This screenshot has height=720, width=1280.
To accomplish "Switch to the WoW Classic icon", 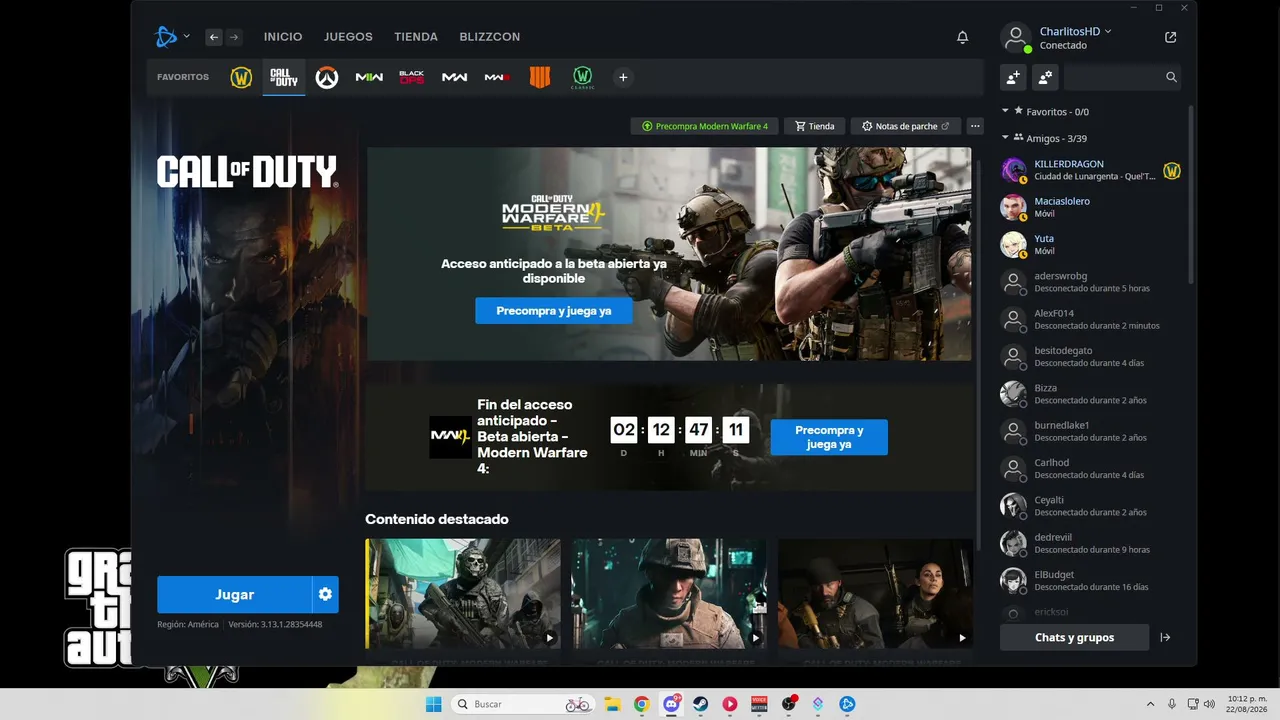I will click(583, 77).
